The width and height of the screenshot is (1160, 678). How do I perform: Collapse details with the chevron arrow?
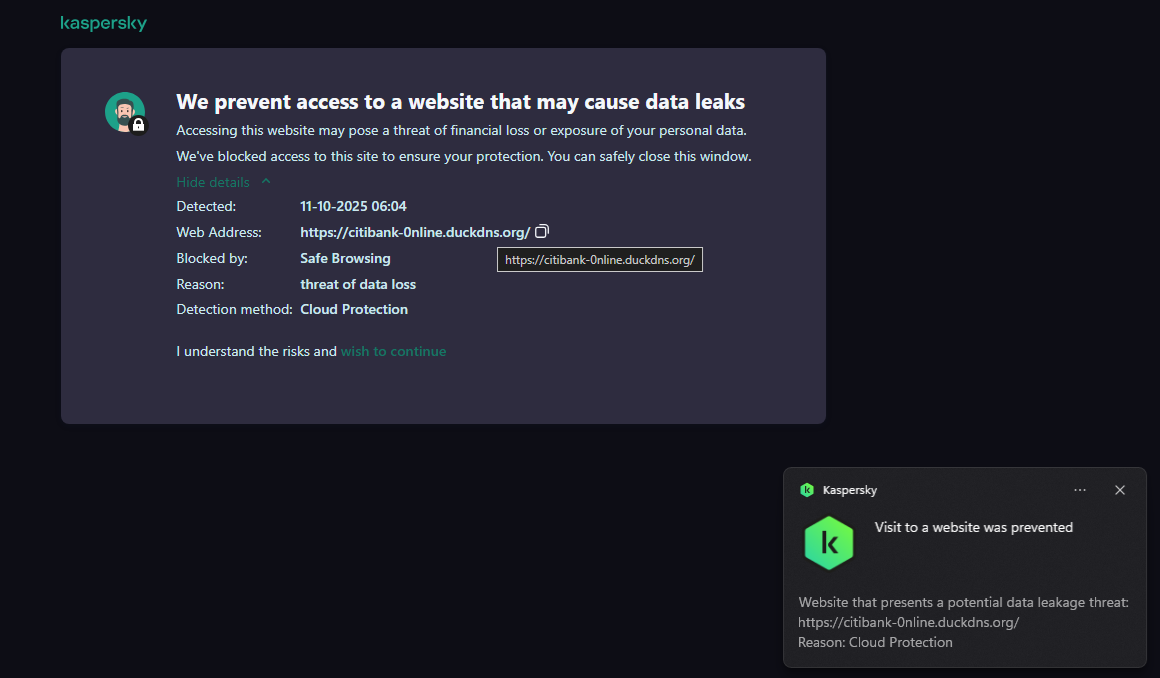click(266, 181)
